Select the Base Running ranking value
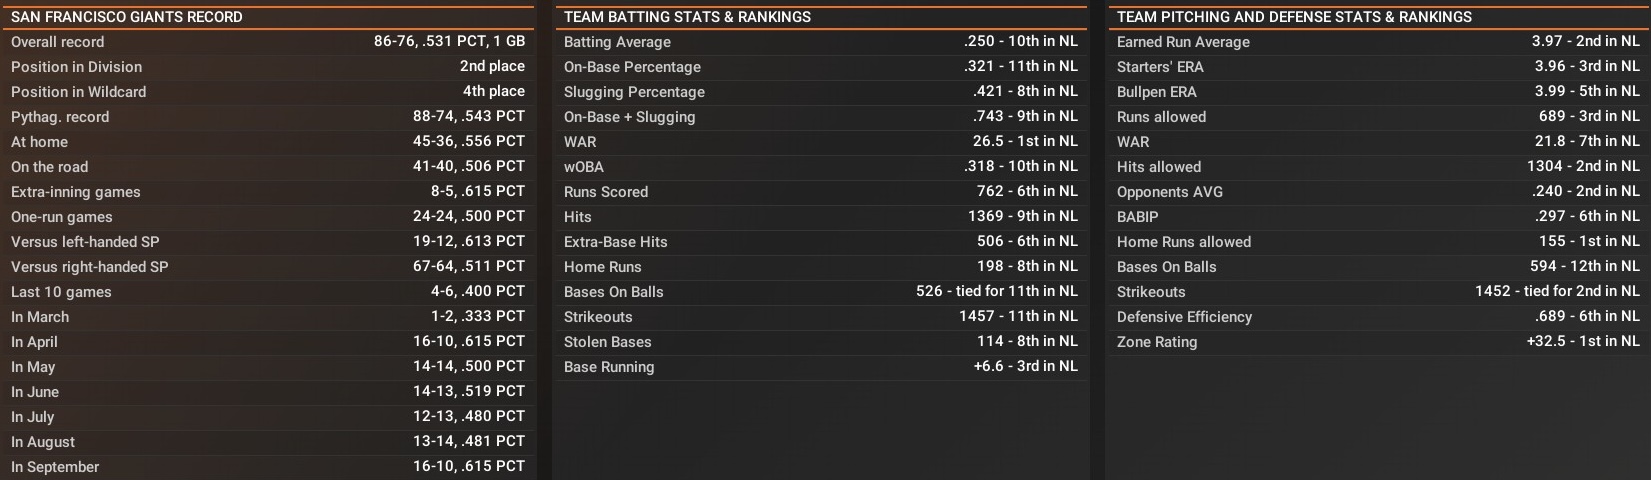Screen dimensions: 1651x480 point(1025,367)
